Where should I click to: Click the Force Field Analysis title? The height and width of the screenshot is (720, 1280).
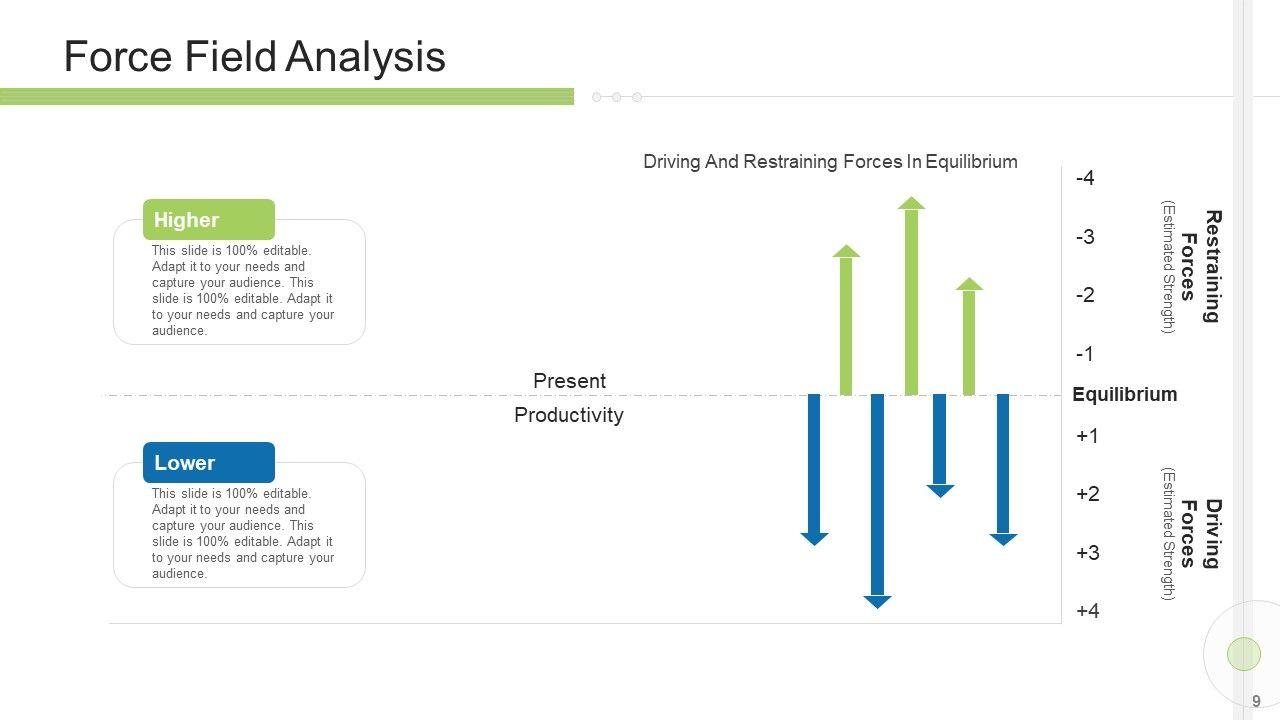point(254,57)
